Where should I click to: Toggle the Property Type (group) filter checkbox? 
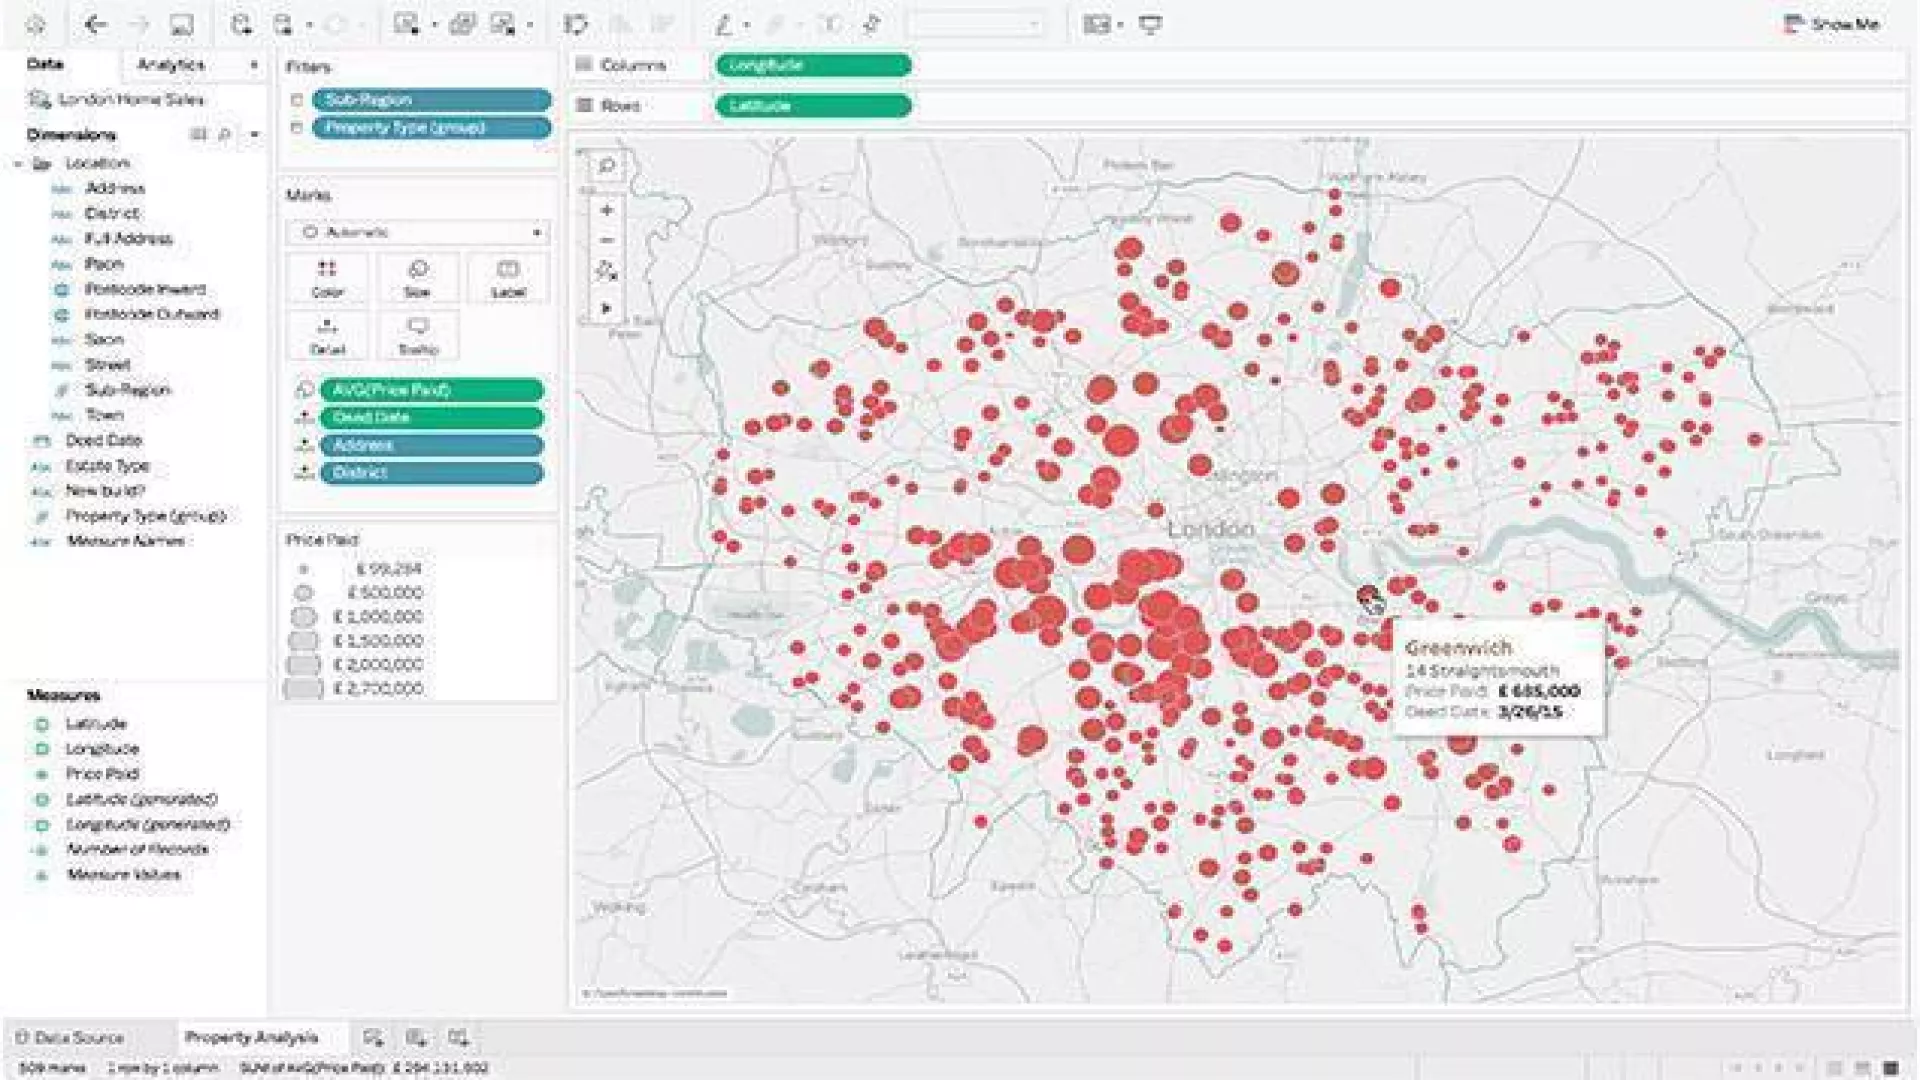(x=297, y=128)
